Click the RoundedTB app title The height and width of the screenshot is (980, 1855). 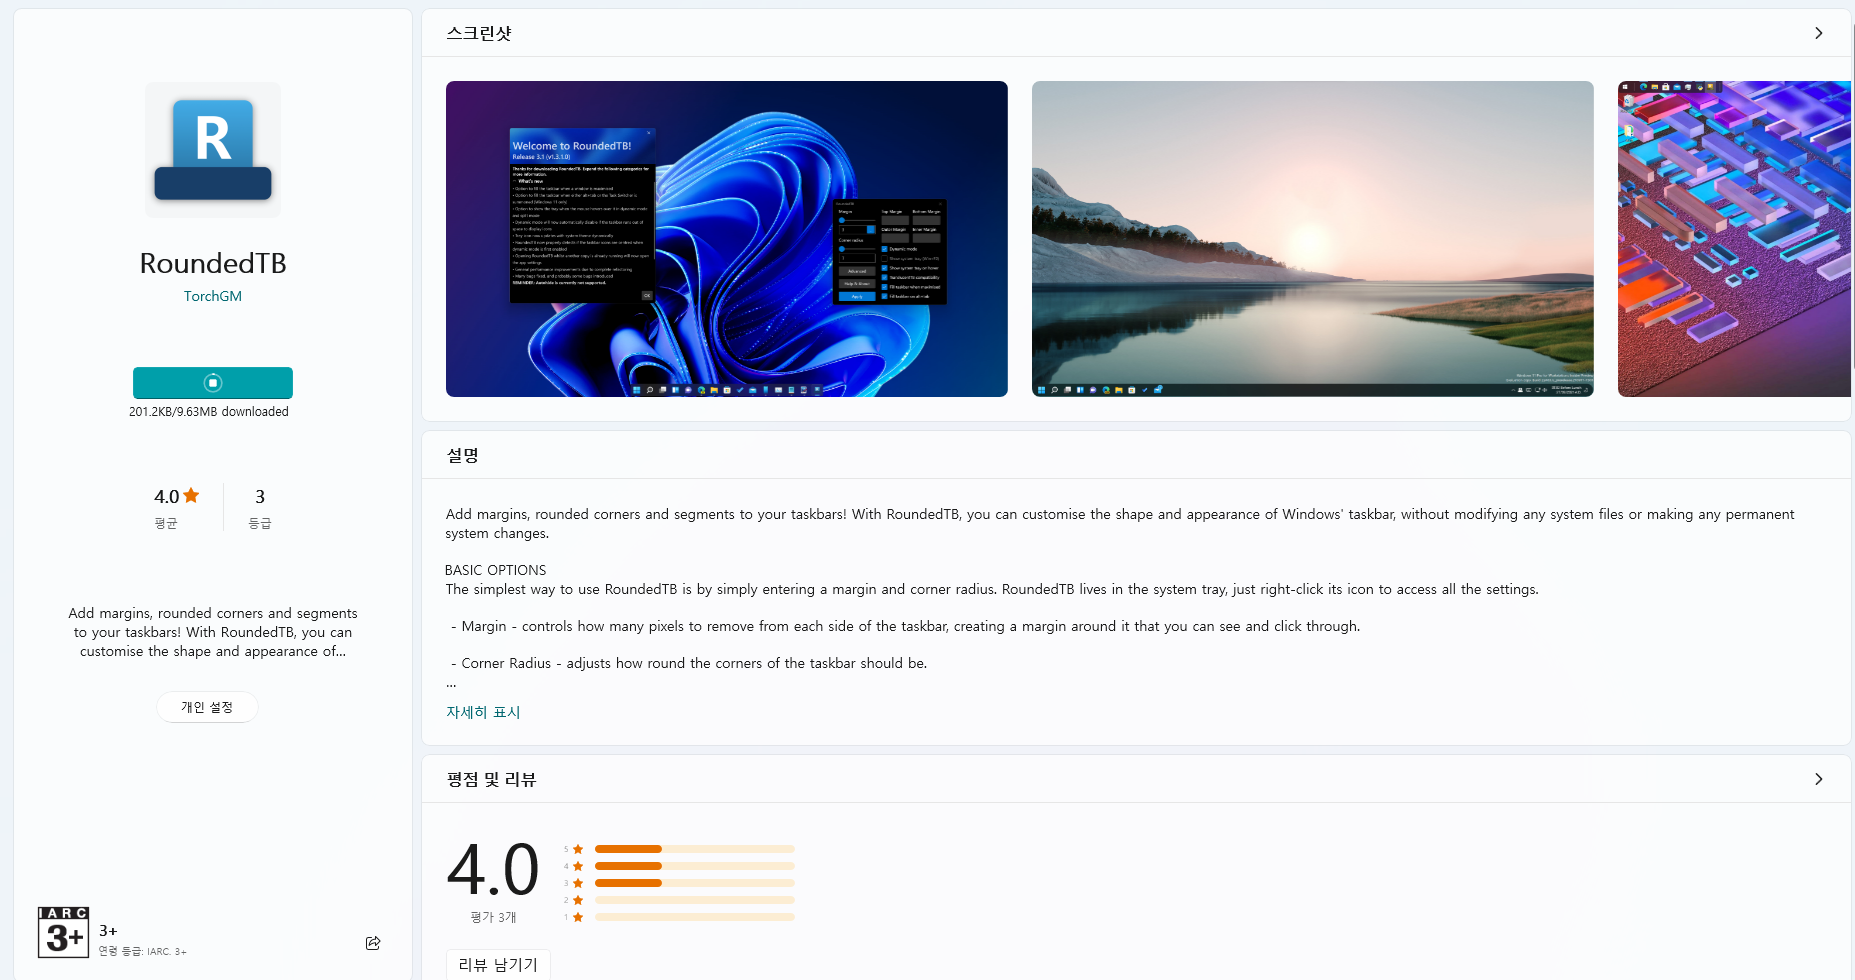coord(213,263)
